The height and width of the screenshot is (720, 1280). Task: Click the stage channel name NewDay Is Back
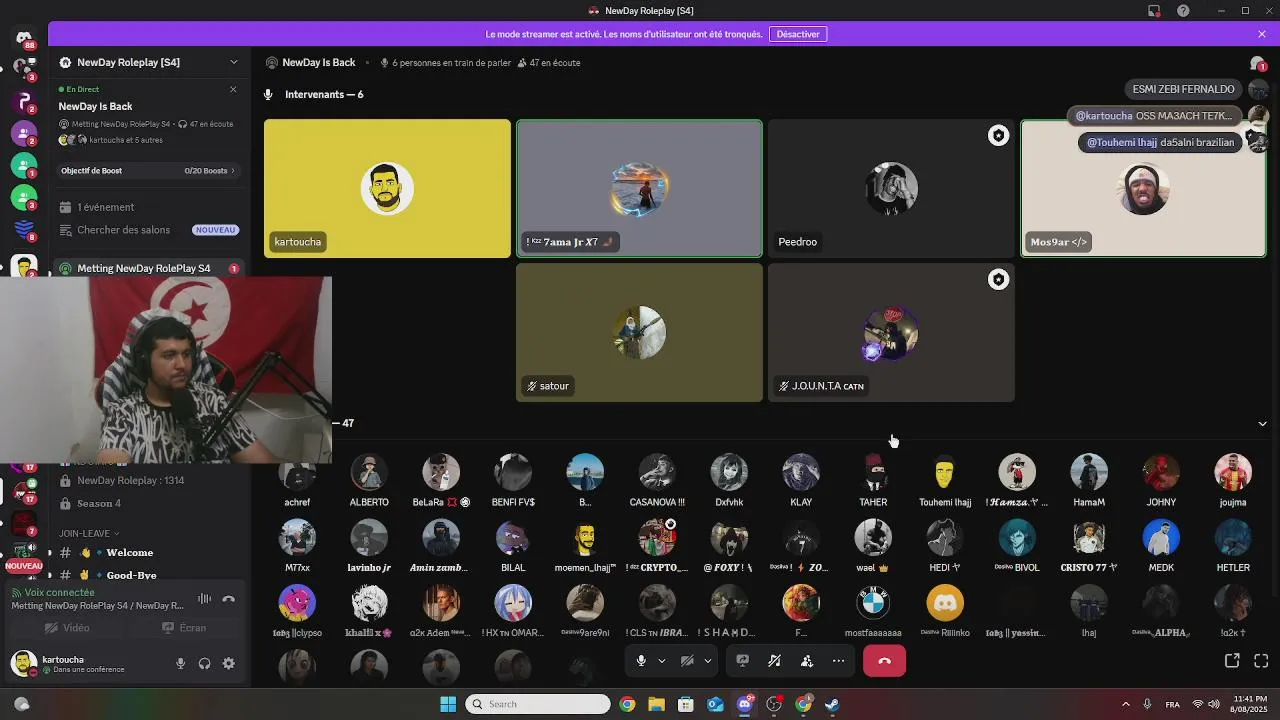click(x=318, y=62)
